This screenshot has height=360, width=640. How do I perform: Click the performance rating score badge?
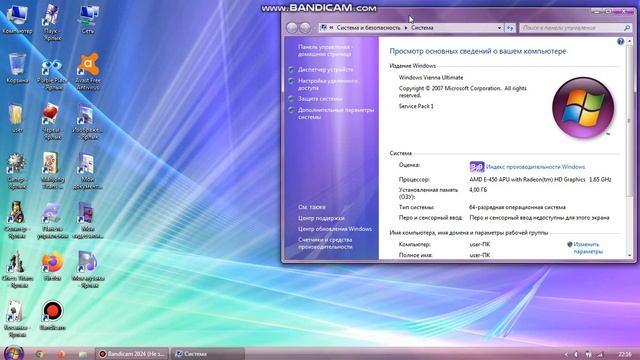coord(476,167)
